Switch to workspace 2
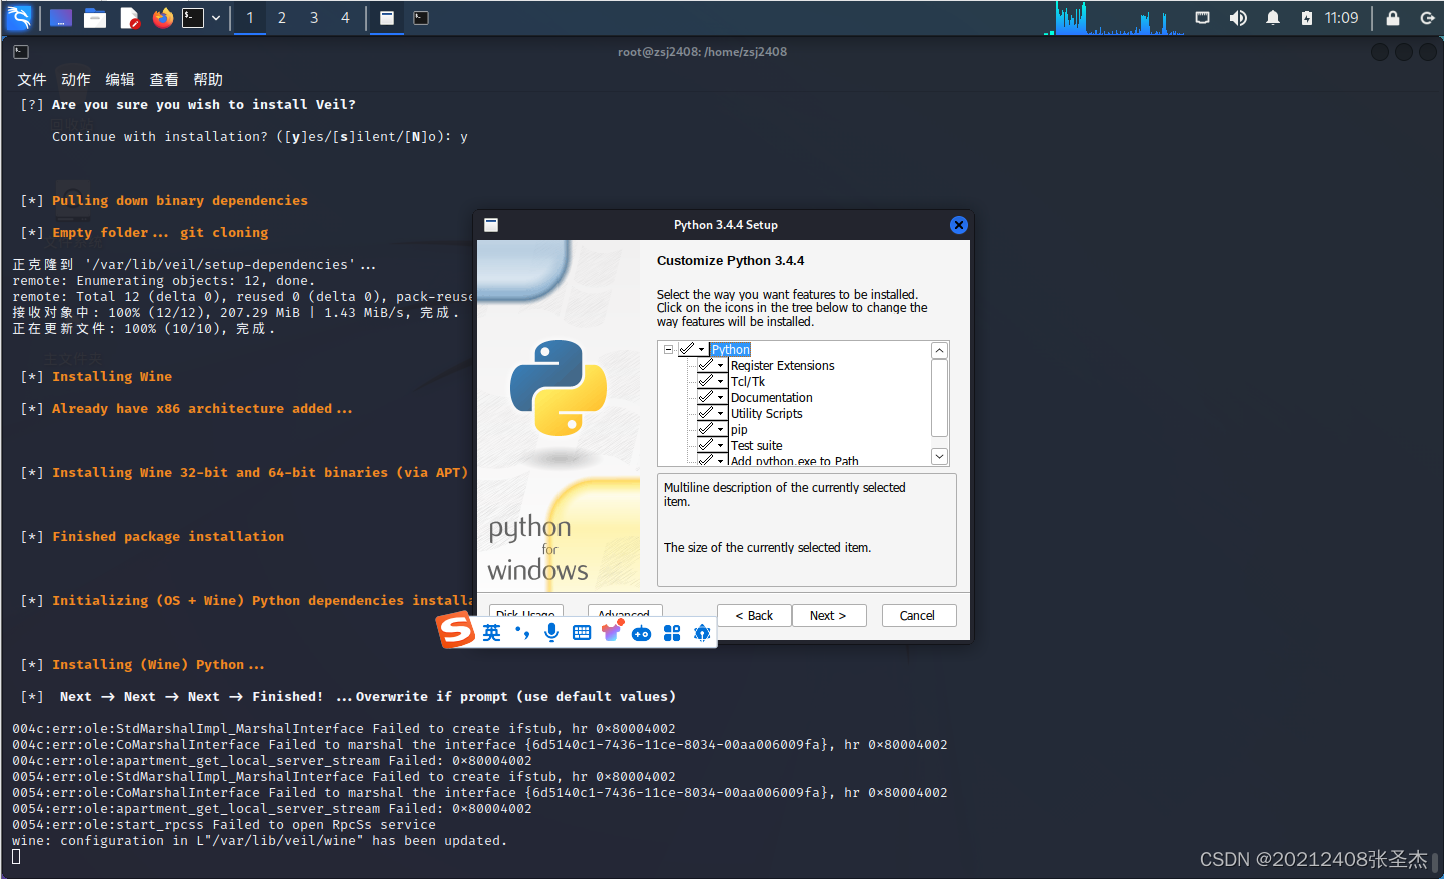Viewport: 1444px width, 879px height. (282, 18)
